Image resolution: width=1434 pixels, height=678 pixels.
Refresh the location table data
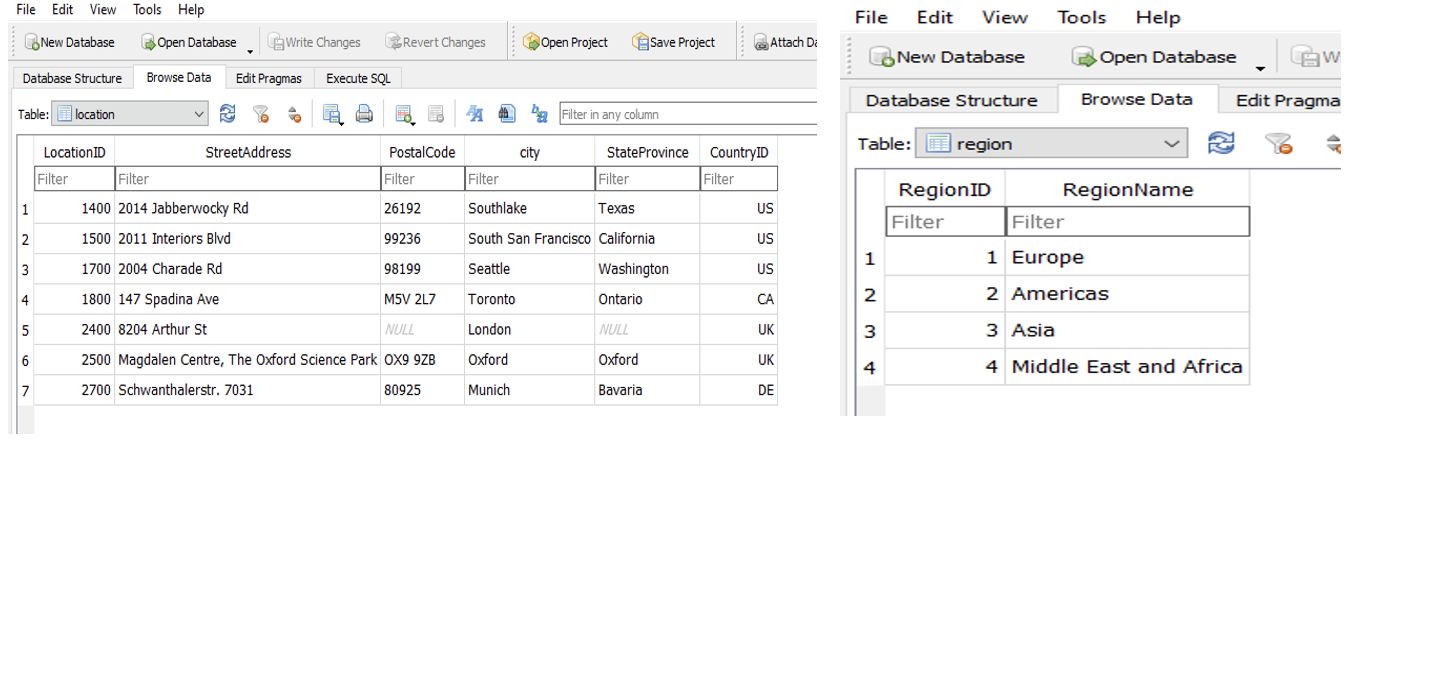click(x=227, y=114)
